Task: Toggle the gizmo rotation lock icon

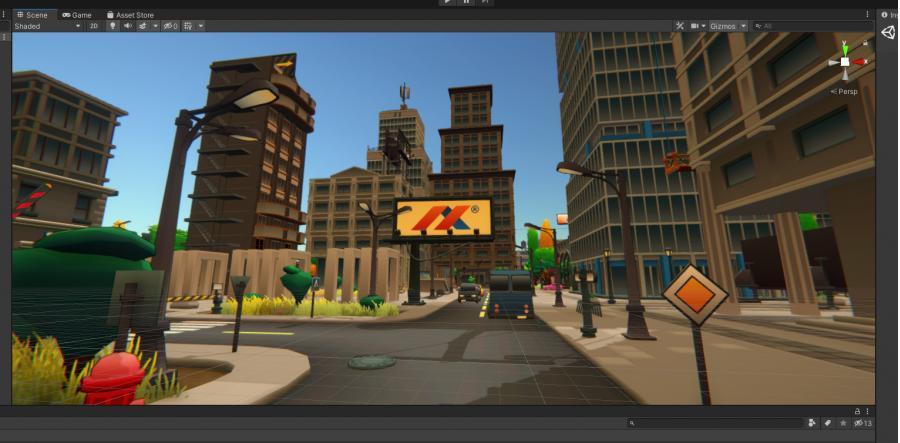Action: [865, 43]
